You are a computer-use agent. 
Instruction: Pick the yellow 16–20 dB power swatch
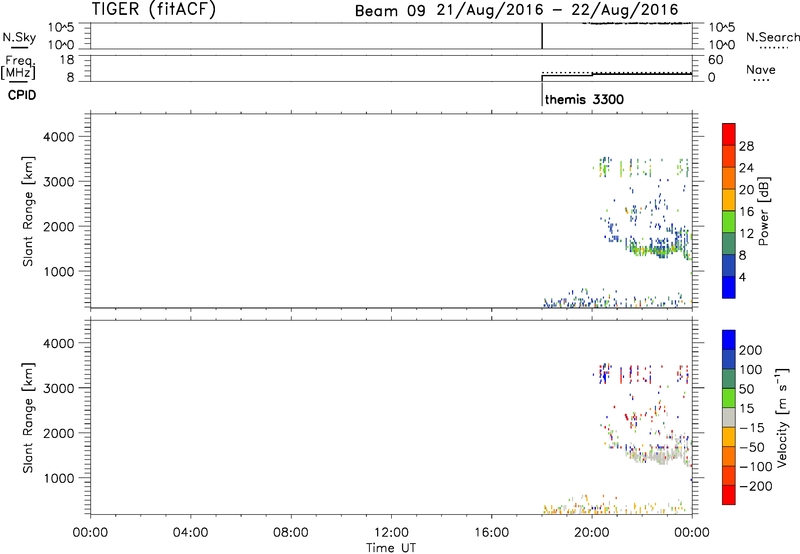(729, 199)
